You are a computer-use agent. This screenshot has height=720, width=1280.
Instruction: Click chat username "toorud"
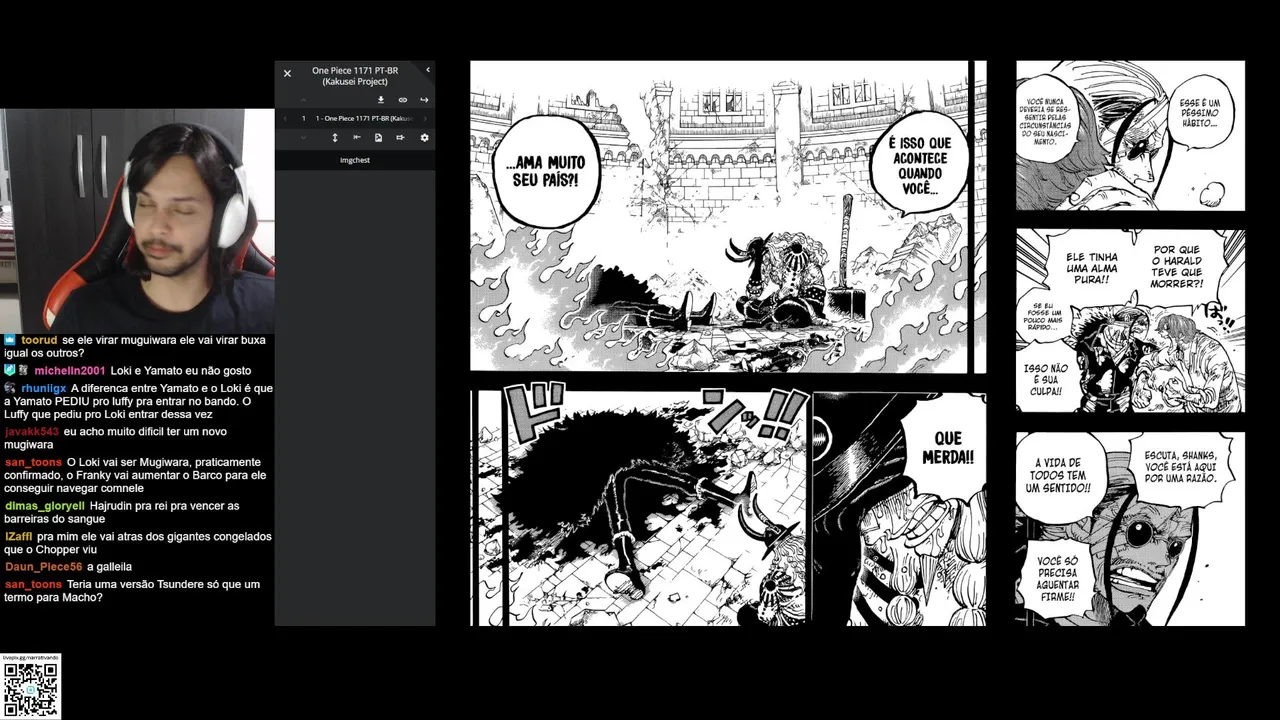(x=39, y=340)
